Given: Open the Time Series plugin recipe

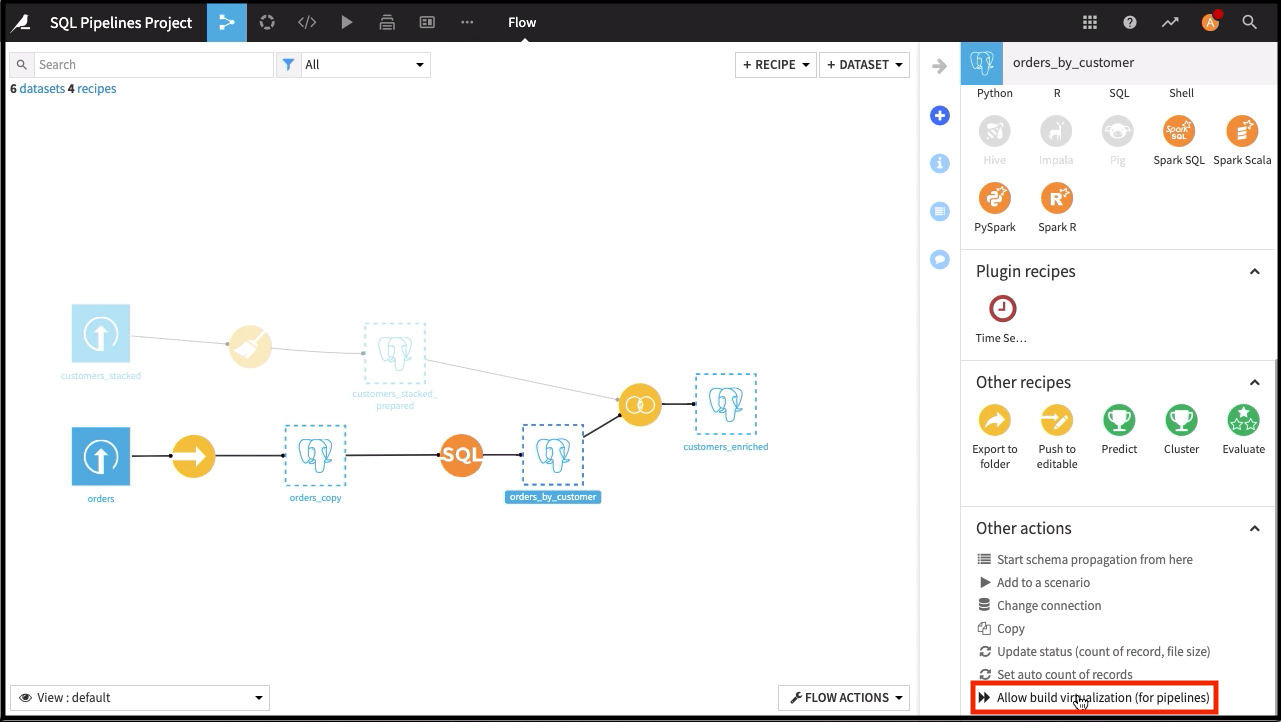Looking at the screenshot, I should pyautogui.click(x=1001, y=309).
